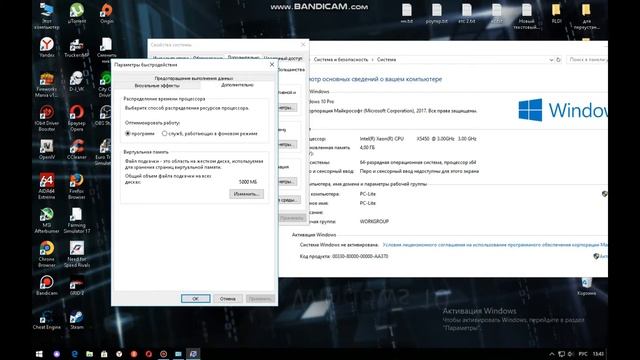Click Отмена in performance options
Viewport: 640px width, 360px height.
[227, 299]
